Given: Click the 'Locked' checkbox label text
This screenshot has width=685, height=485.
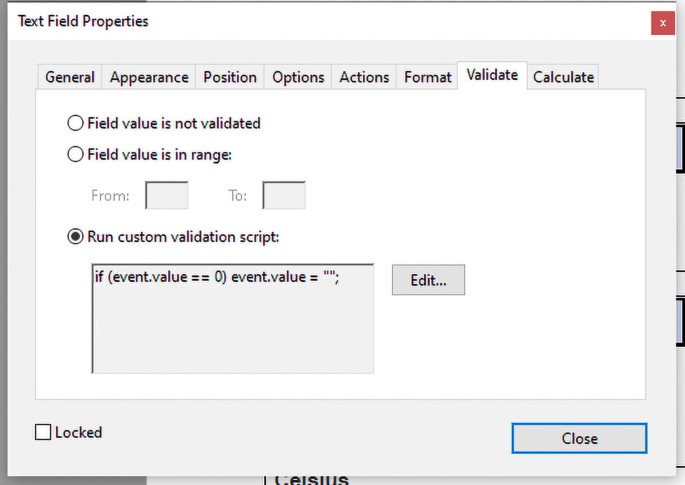Looking at the screenshot, I should point(79,433).
